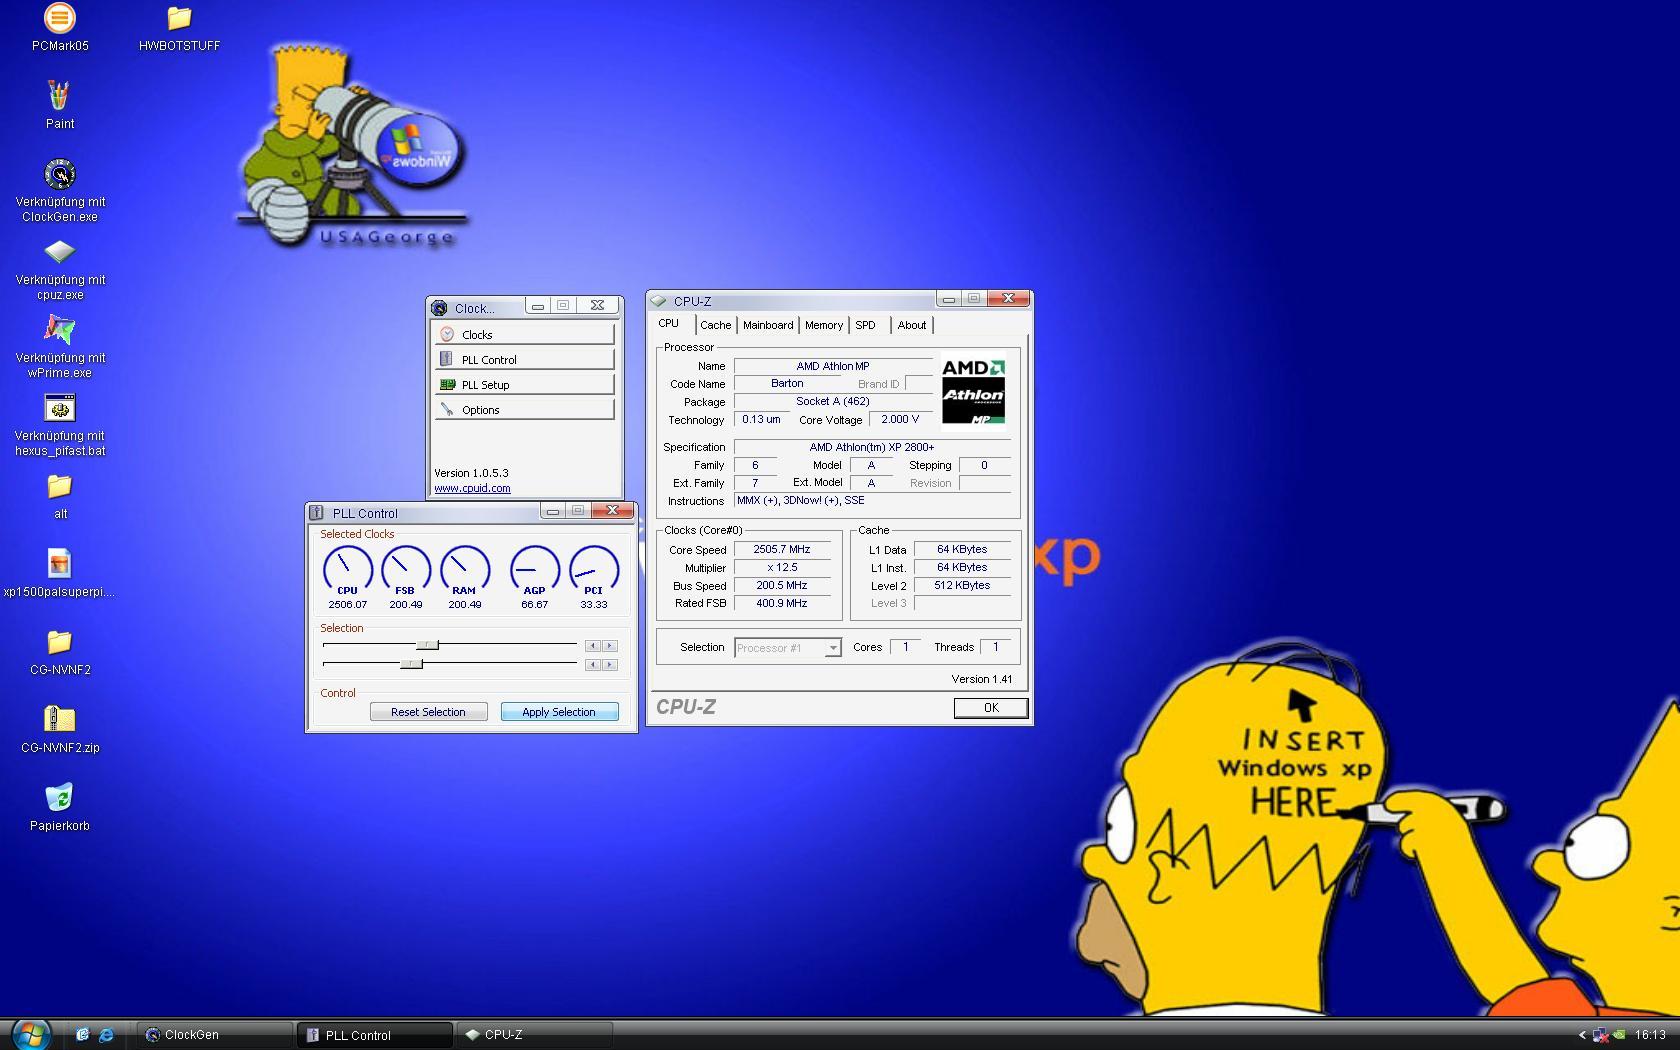Show hidden tray icons with the arrow

tap(1582, 1035)
